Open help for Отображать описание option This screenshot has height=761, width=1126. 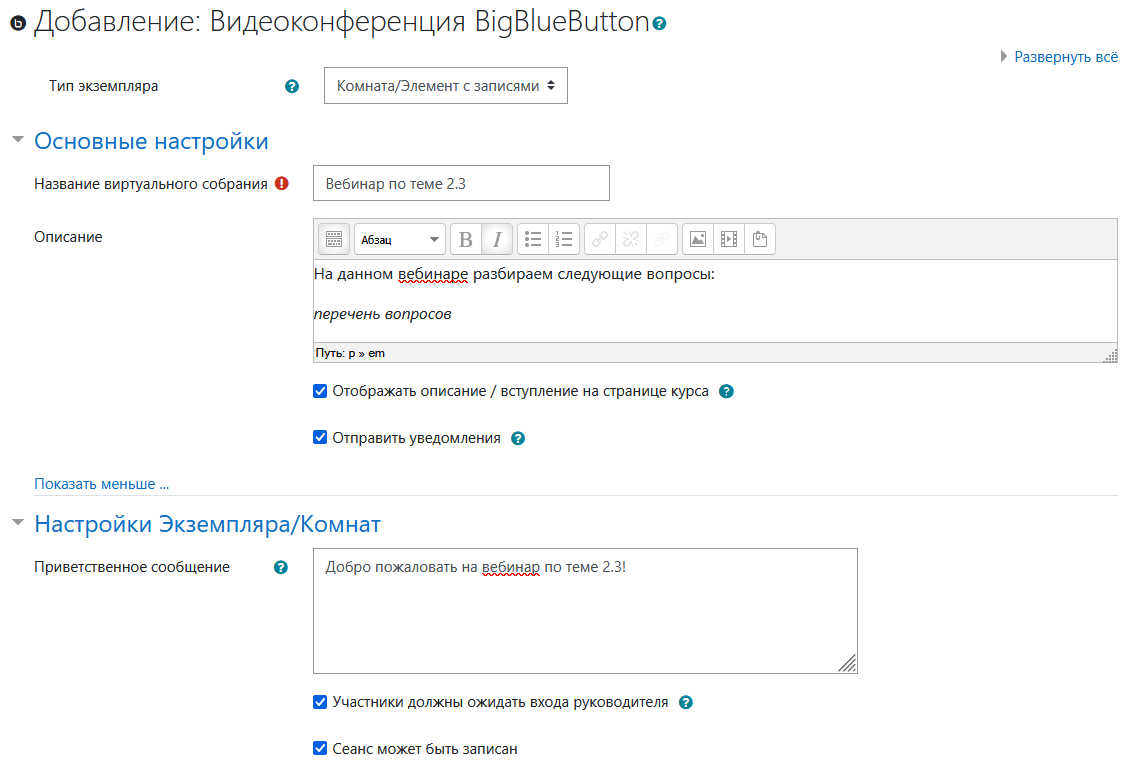point(727,391)
